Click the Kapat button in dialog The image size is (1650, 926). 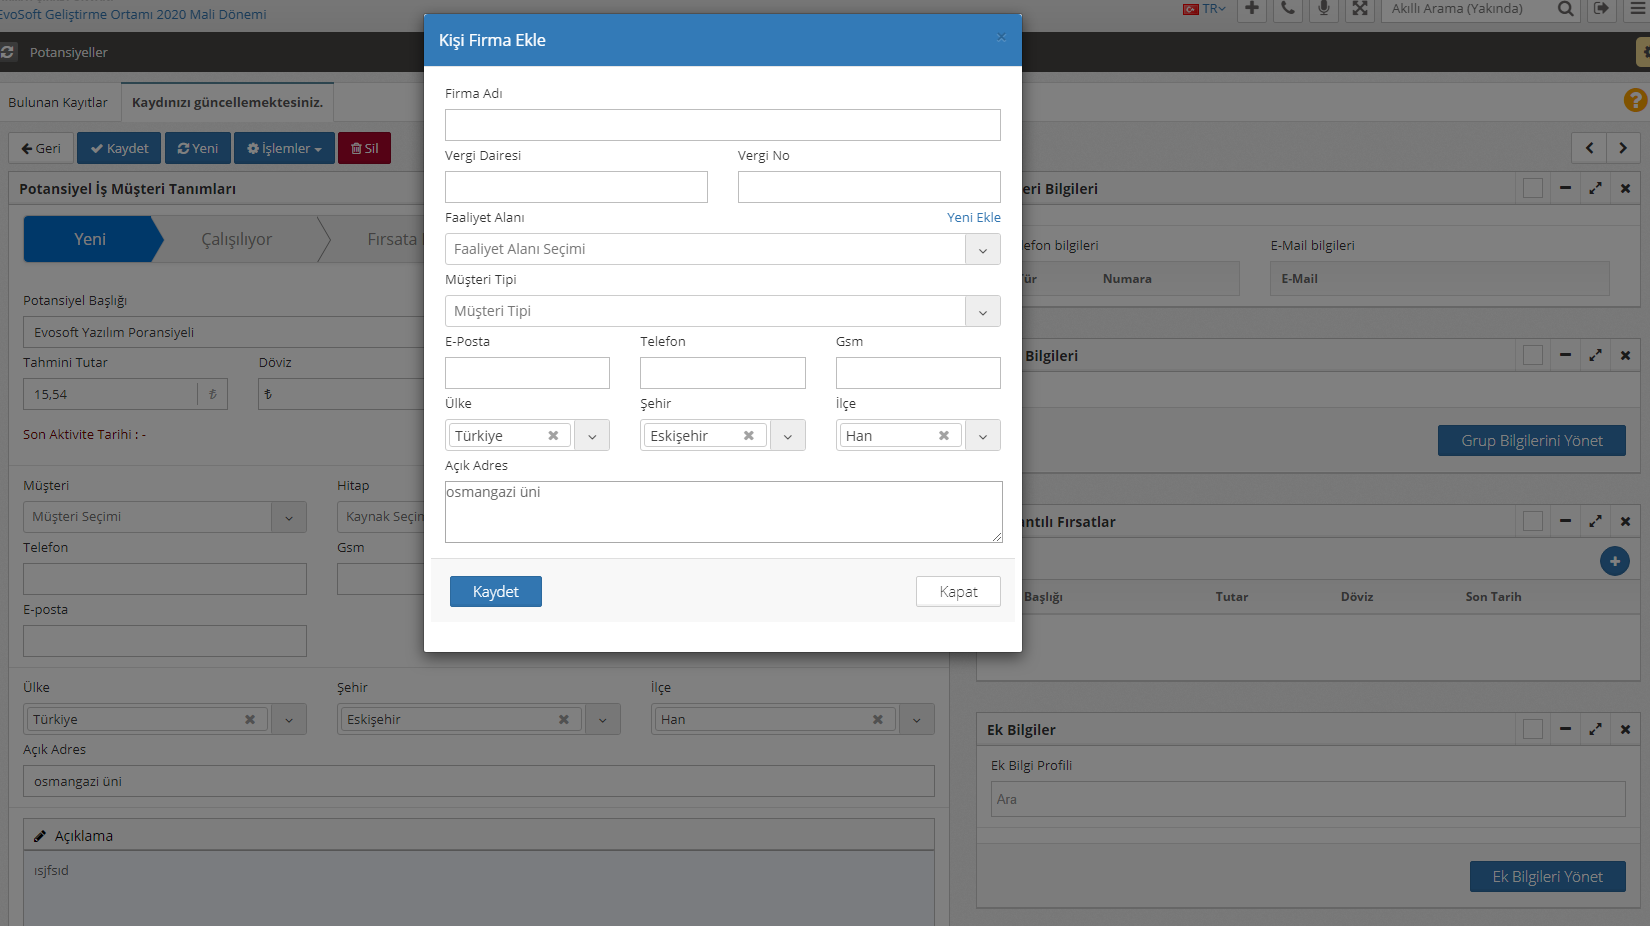click(x=958, y=592)
